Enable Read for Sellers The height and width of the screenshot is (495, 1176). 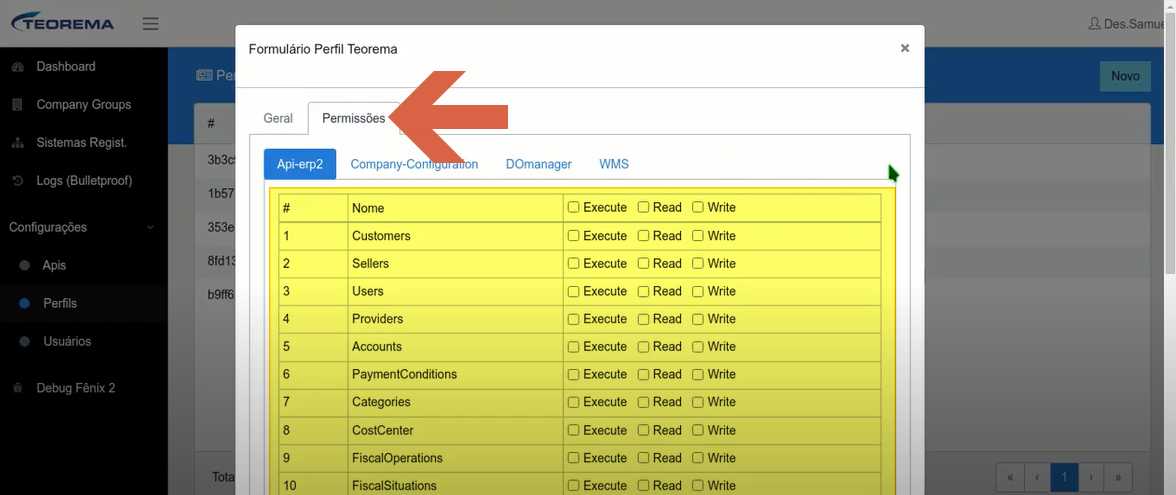644,263
